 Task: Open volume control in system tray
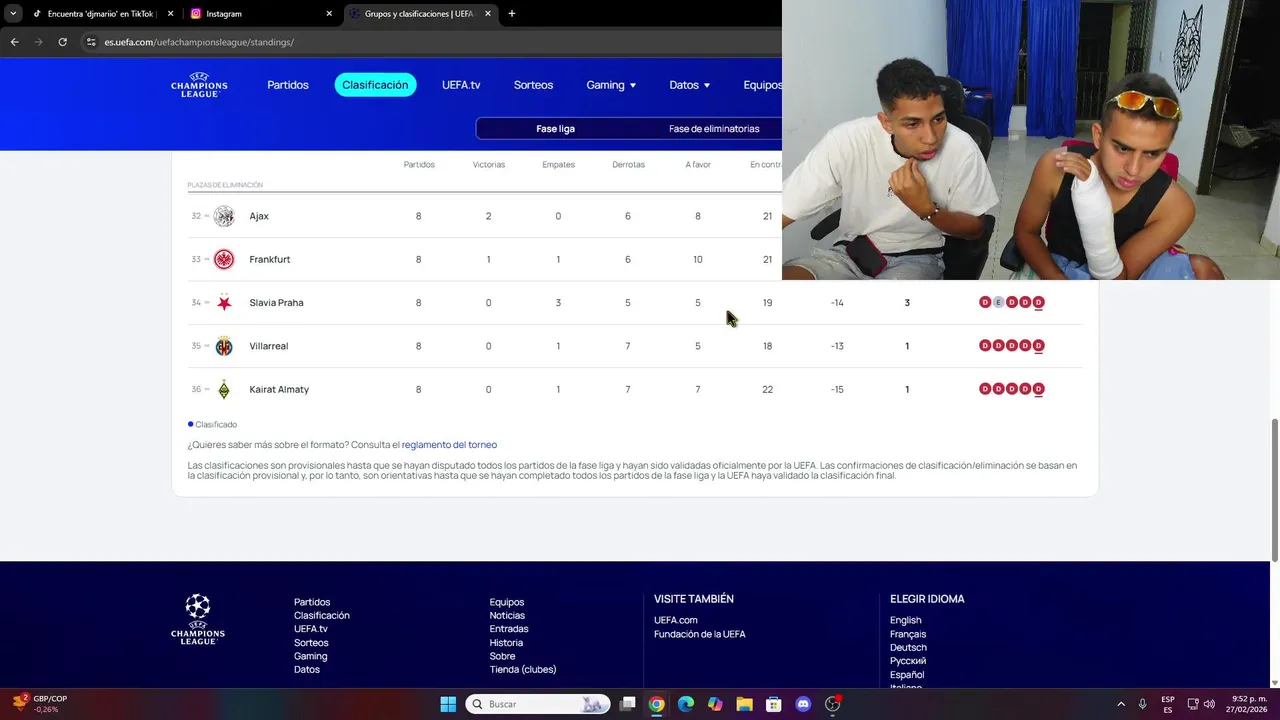point(1209,704)
